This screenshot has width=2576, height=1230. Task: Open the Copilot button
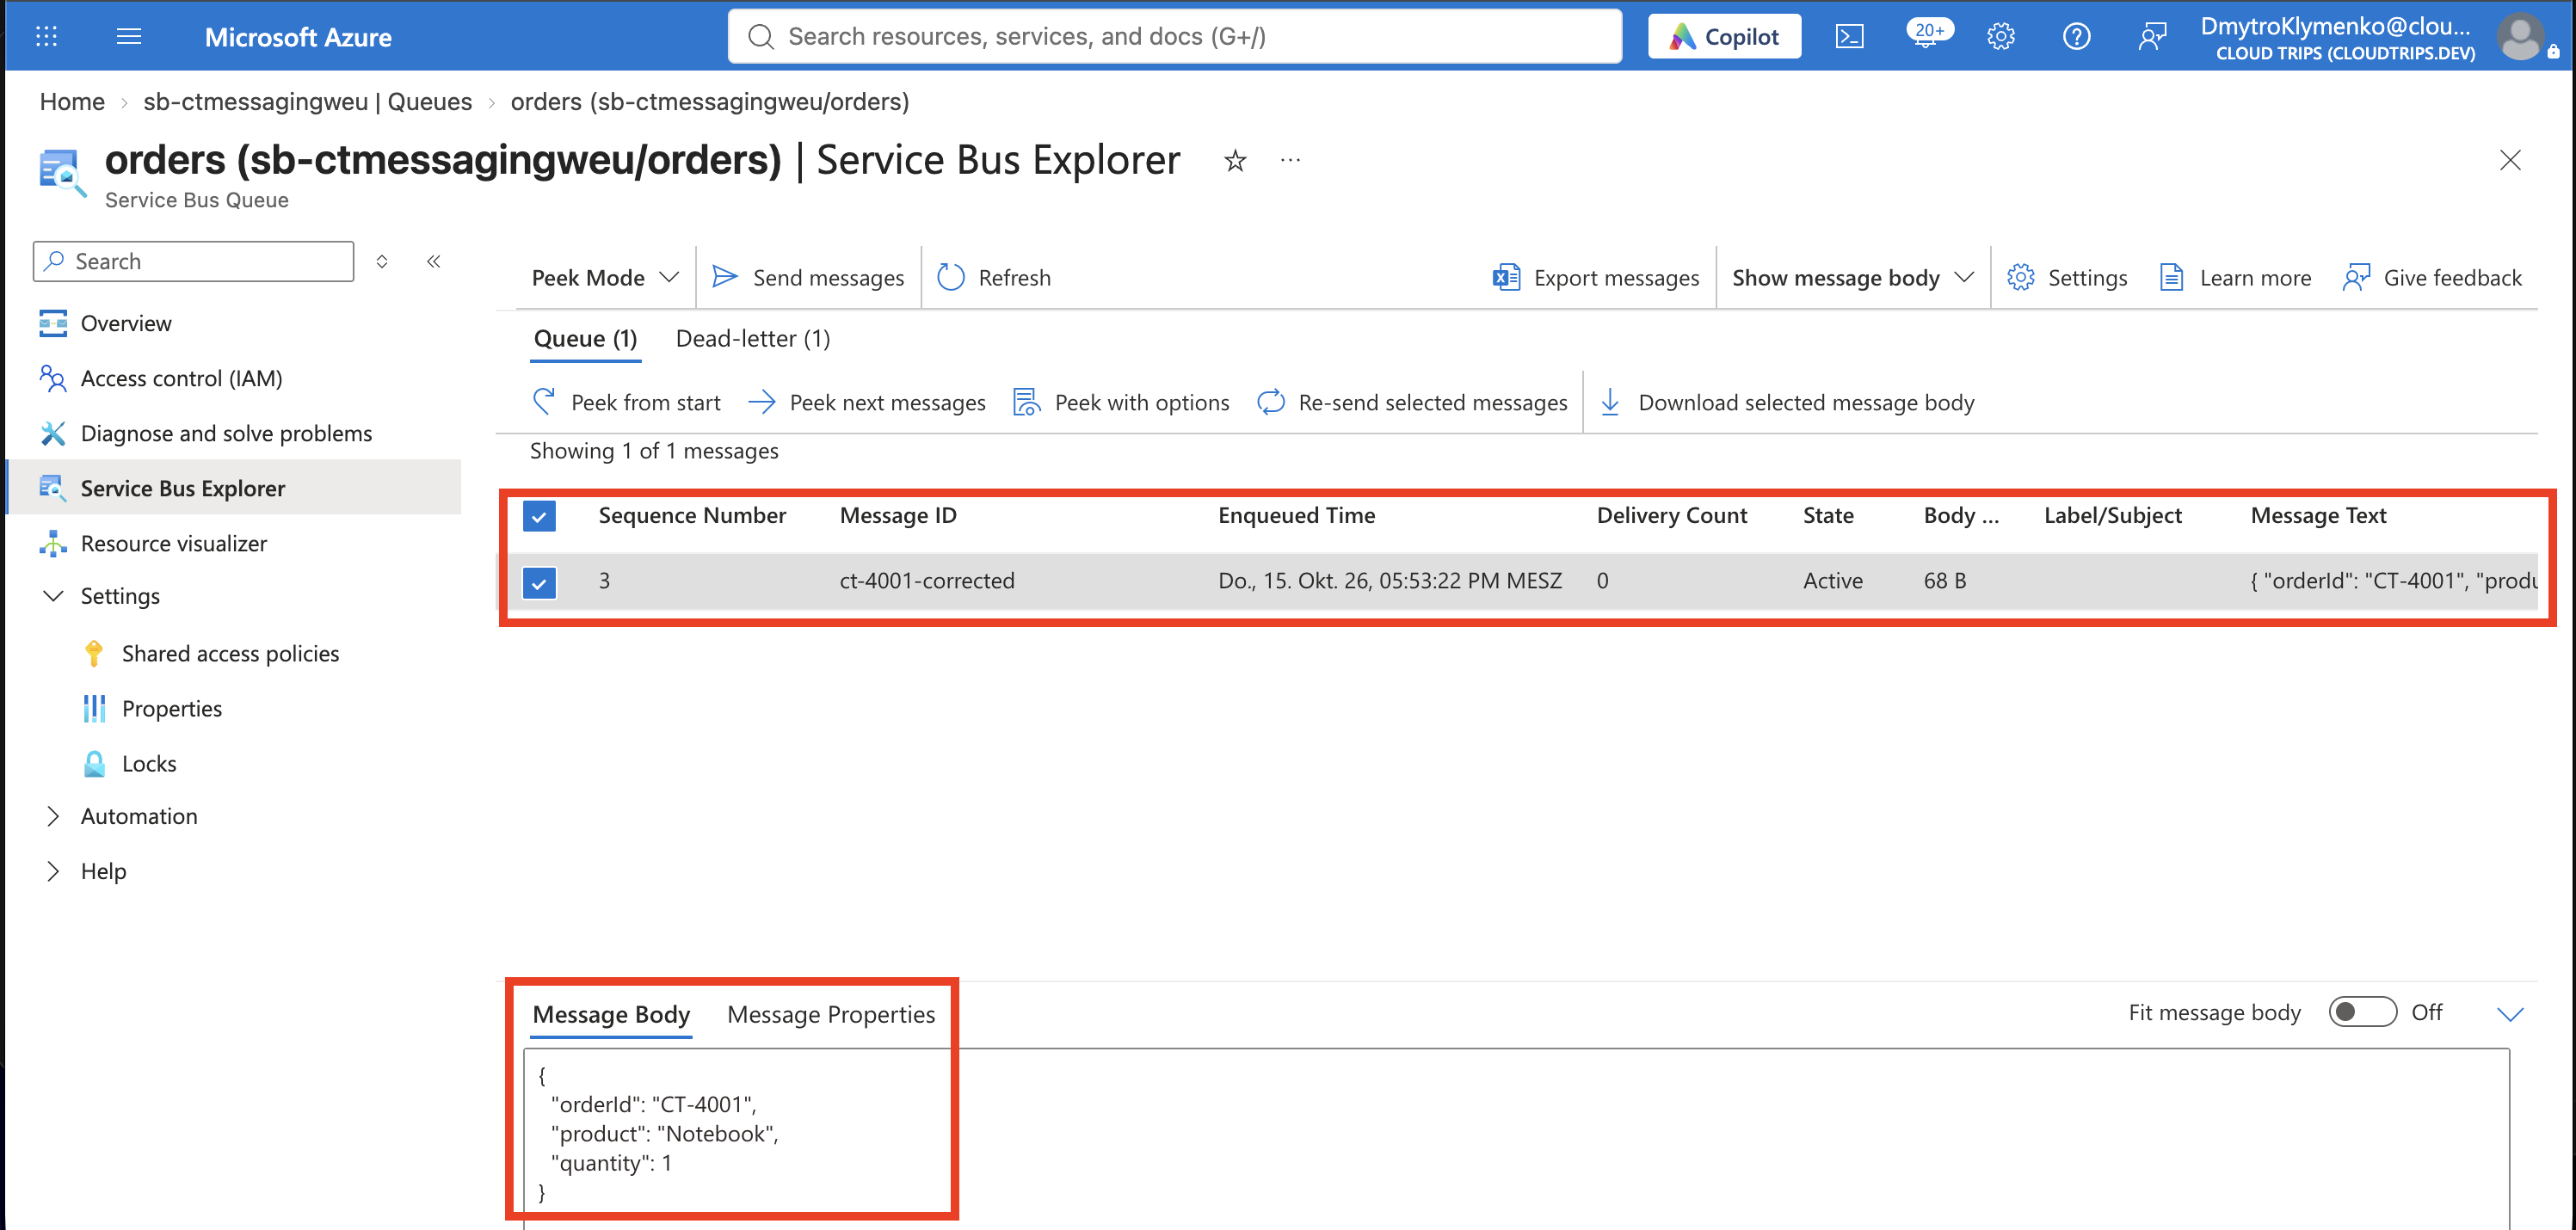pyautogui.click(x=1724, y=37)
